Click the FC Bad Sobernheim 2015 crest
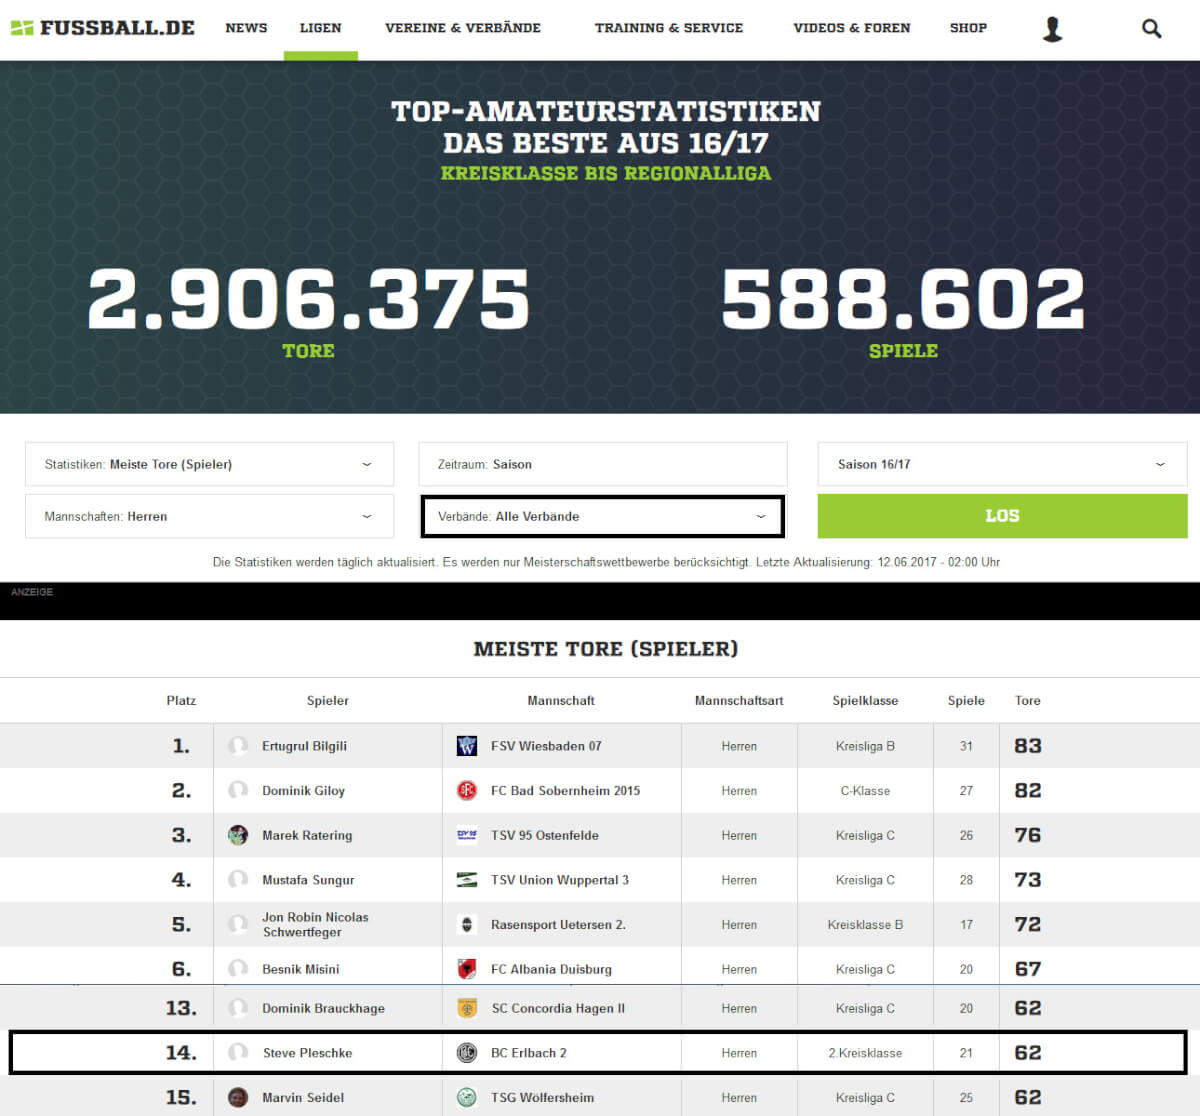Image resolution: width=1200 pixels, height=1116 pixels. coord(467,791)
